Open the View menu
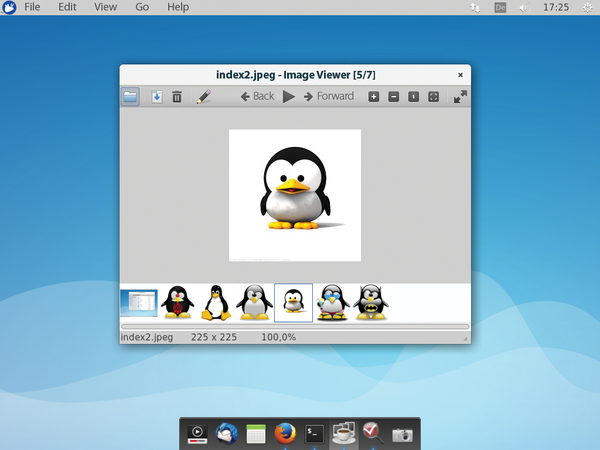The width and height of the screenshot is (600, 450). point(106,7)
